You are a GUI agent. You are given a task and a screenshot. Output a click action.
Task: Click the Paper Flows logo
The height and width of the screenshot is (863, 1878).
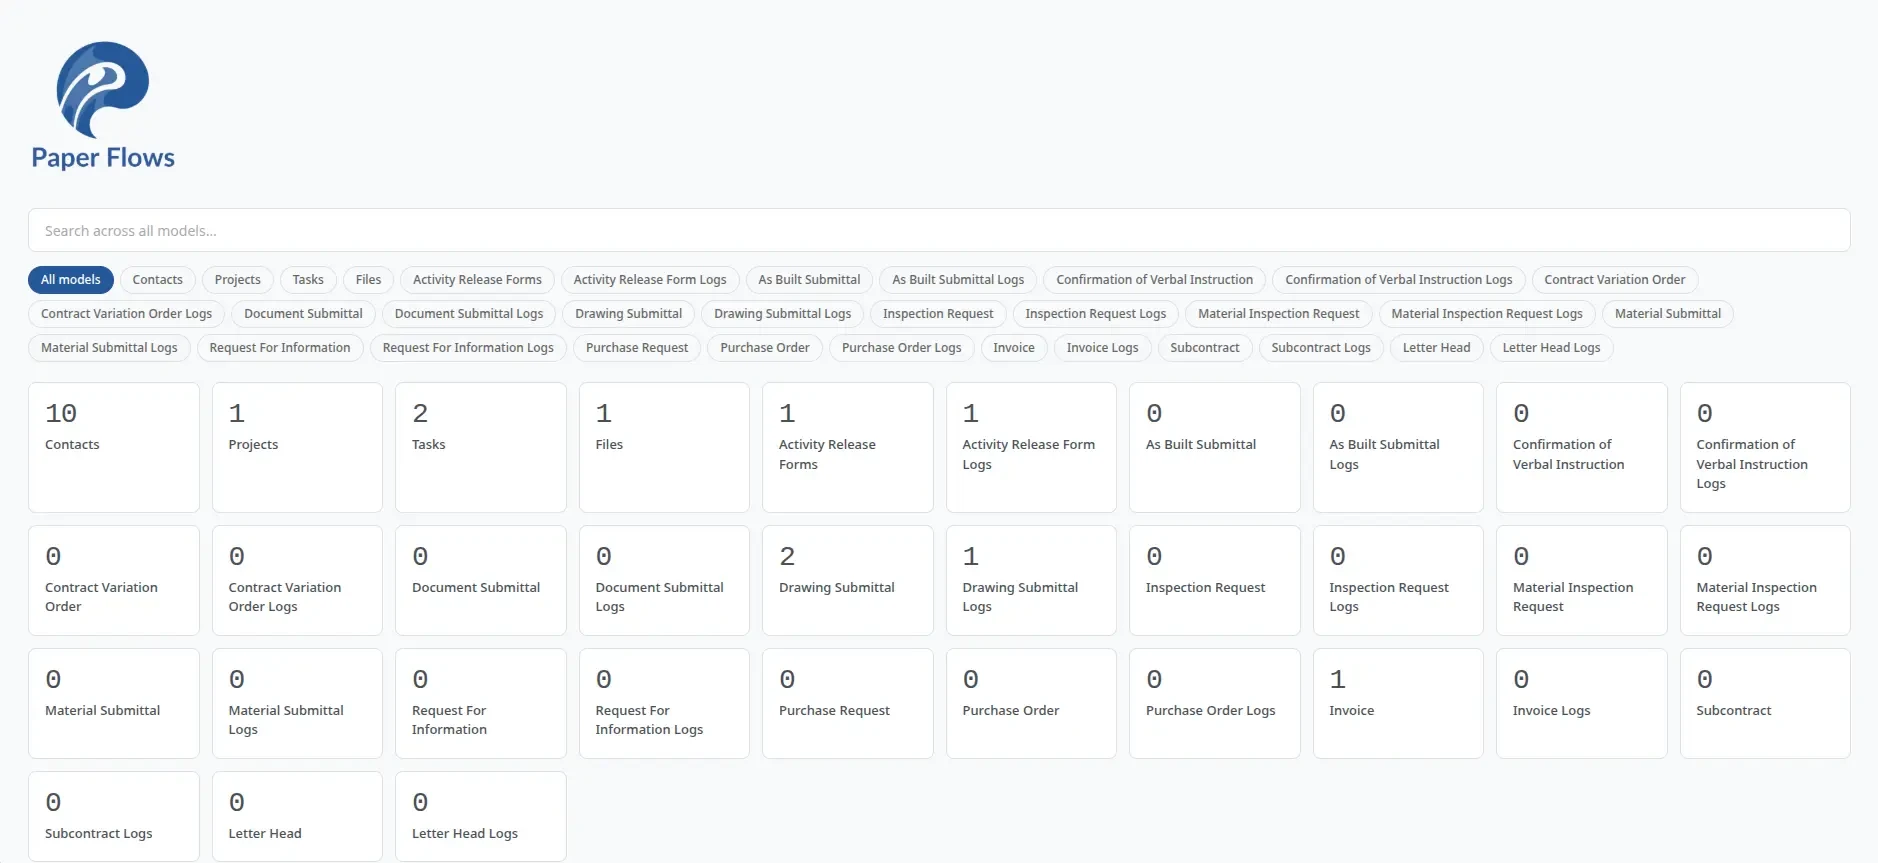(x=103, y=106)
